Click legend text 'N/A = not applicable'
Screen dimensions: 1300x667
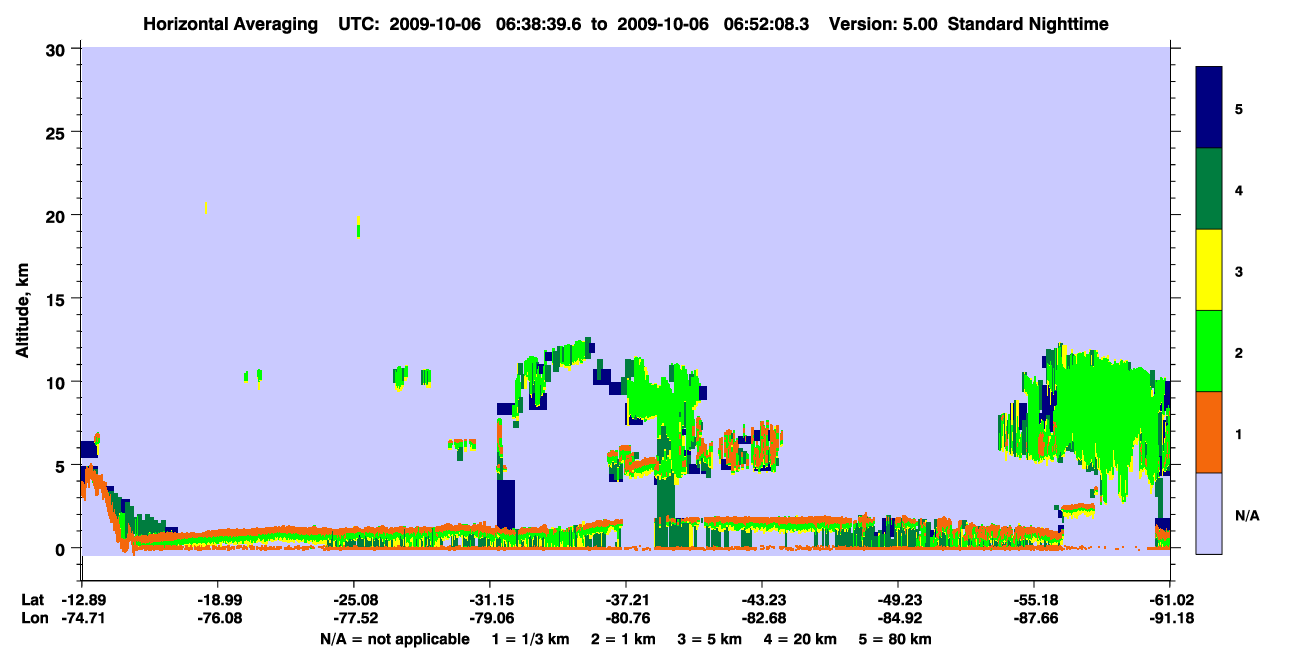(x=394, y=639)
